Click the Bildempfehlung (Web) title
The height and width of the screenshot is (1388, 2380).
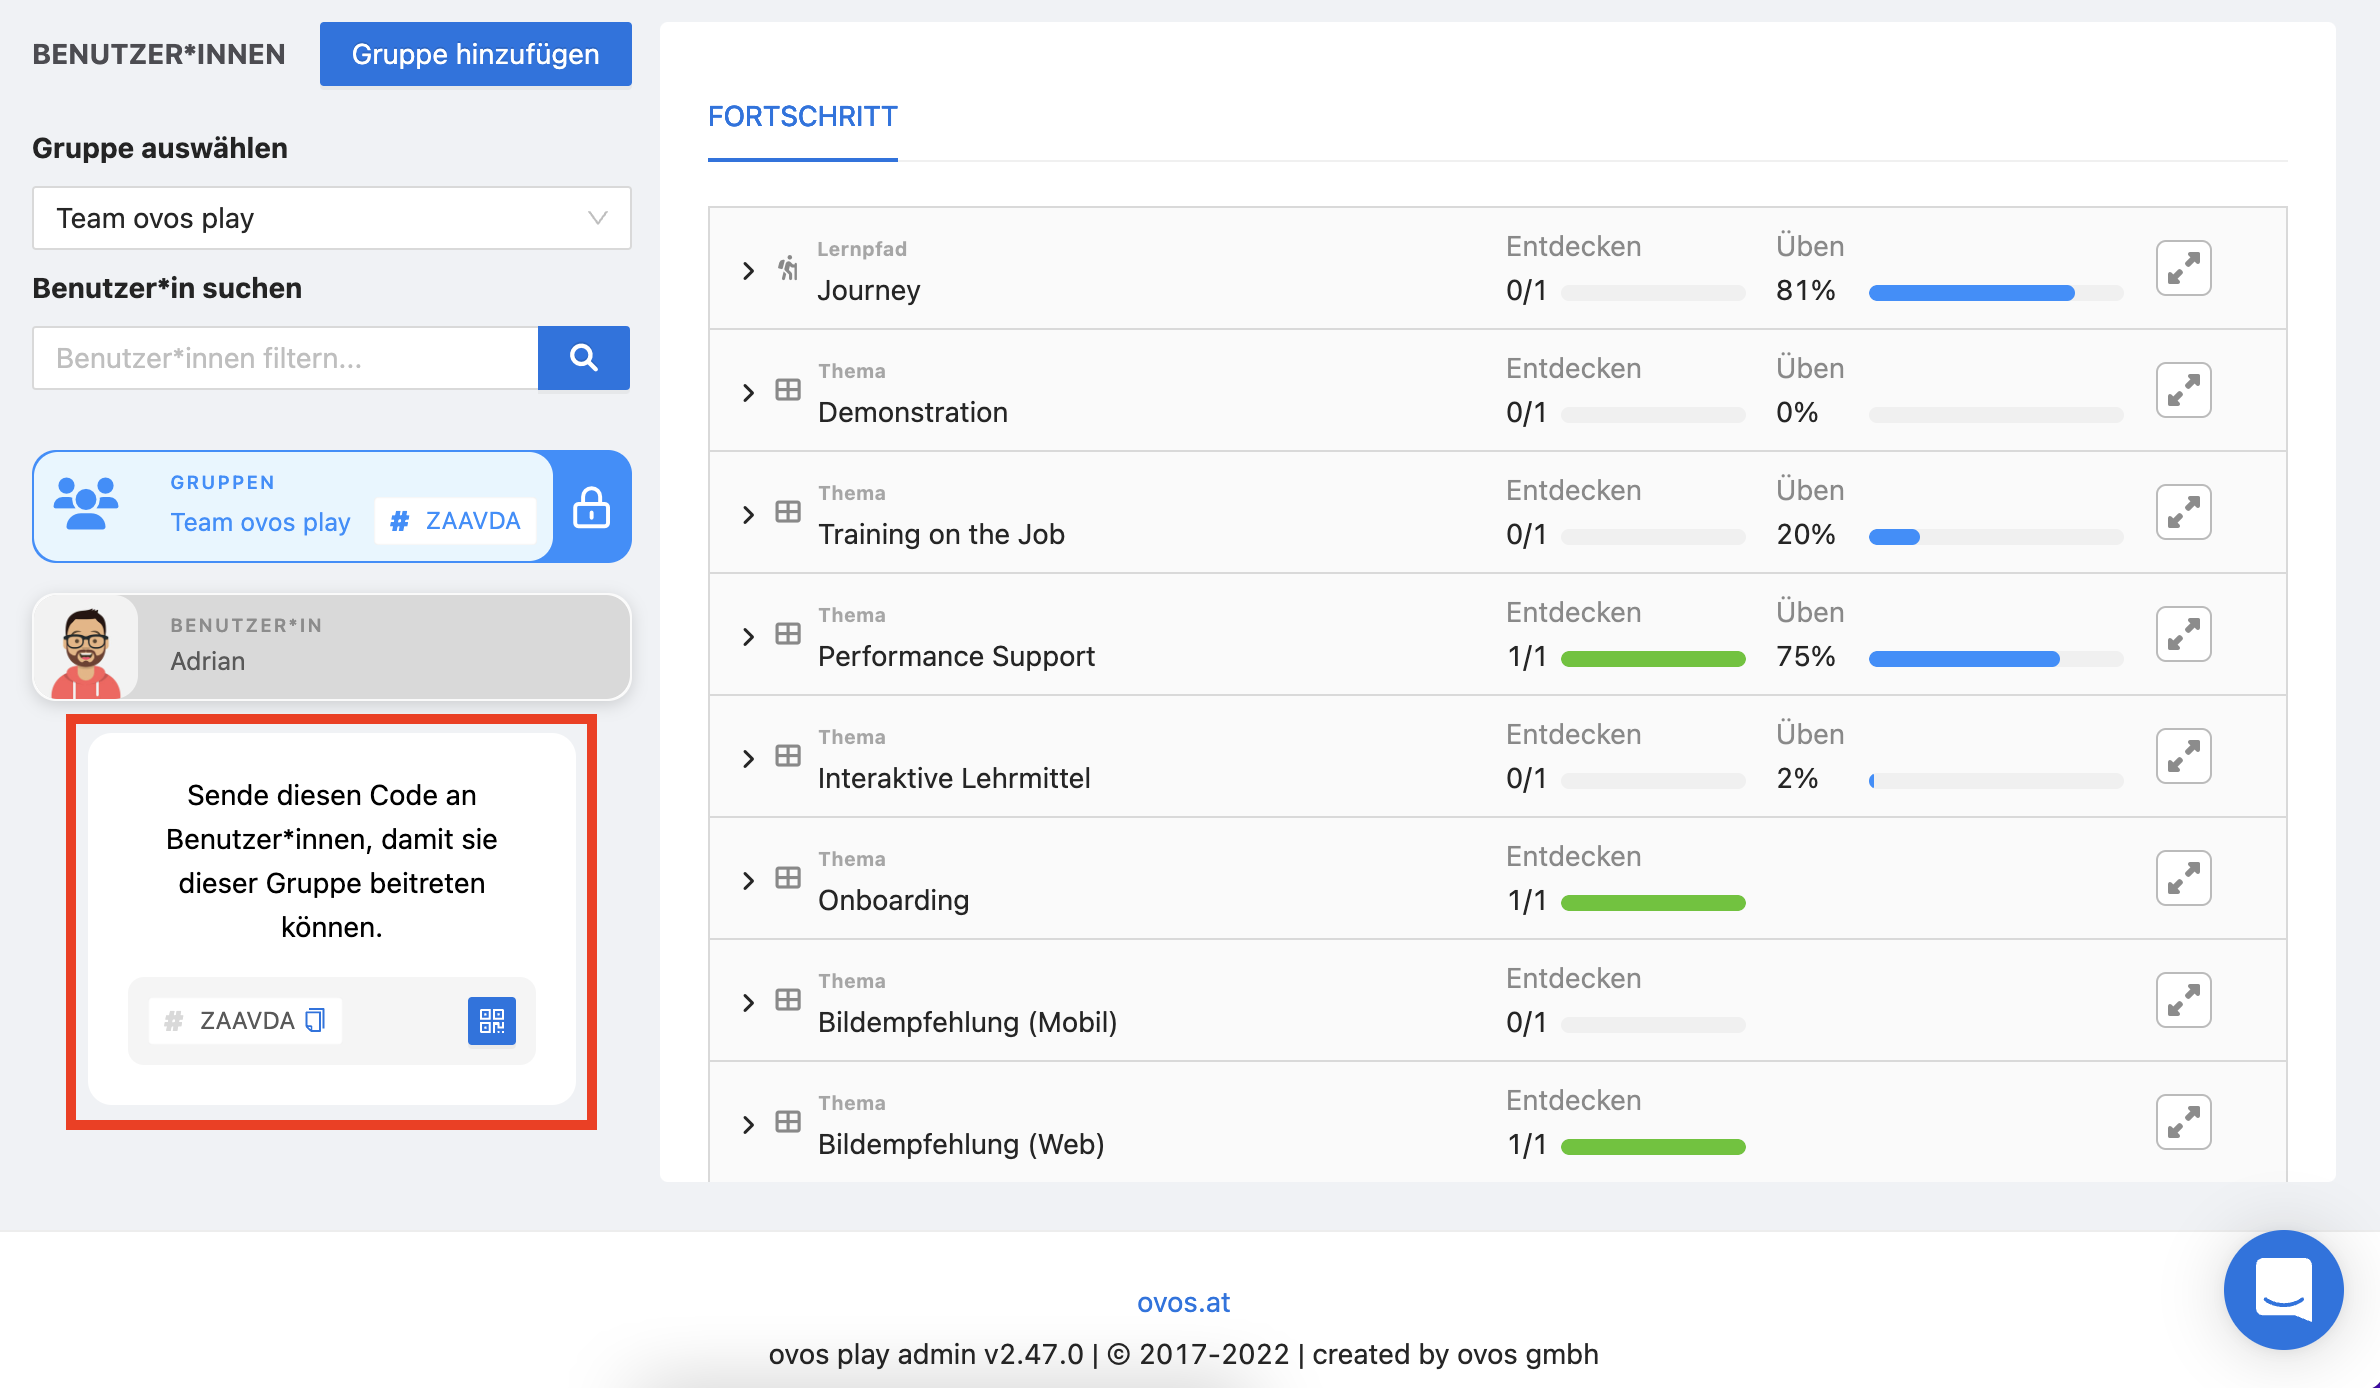(x=961, y=1144)
